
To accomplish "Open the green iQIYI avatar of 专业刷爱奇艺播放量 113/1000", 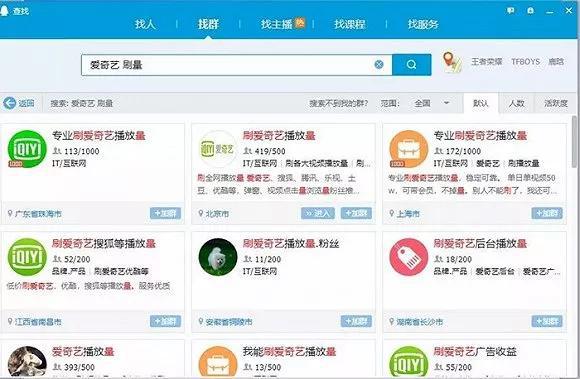I will point(27,149).
